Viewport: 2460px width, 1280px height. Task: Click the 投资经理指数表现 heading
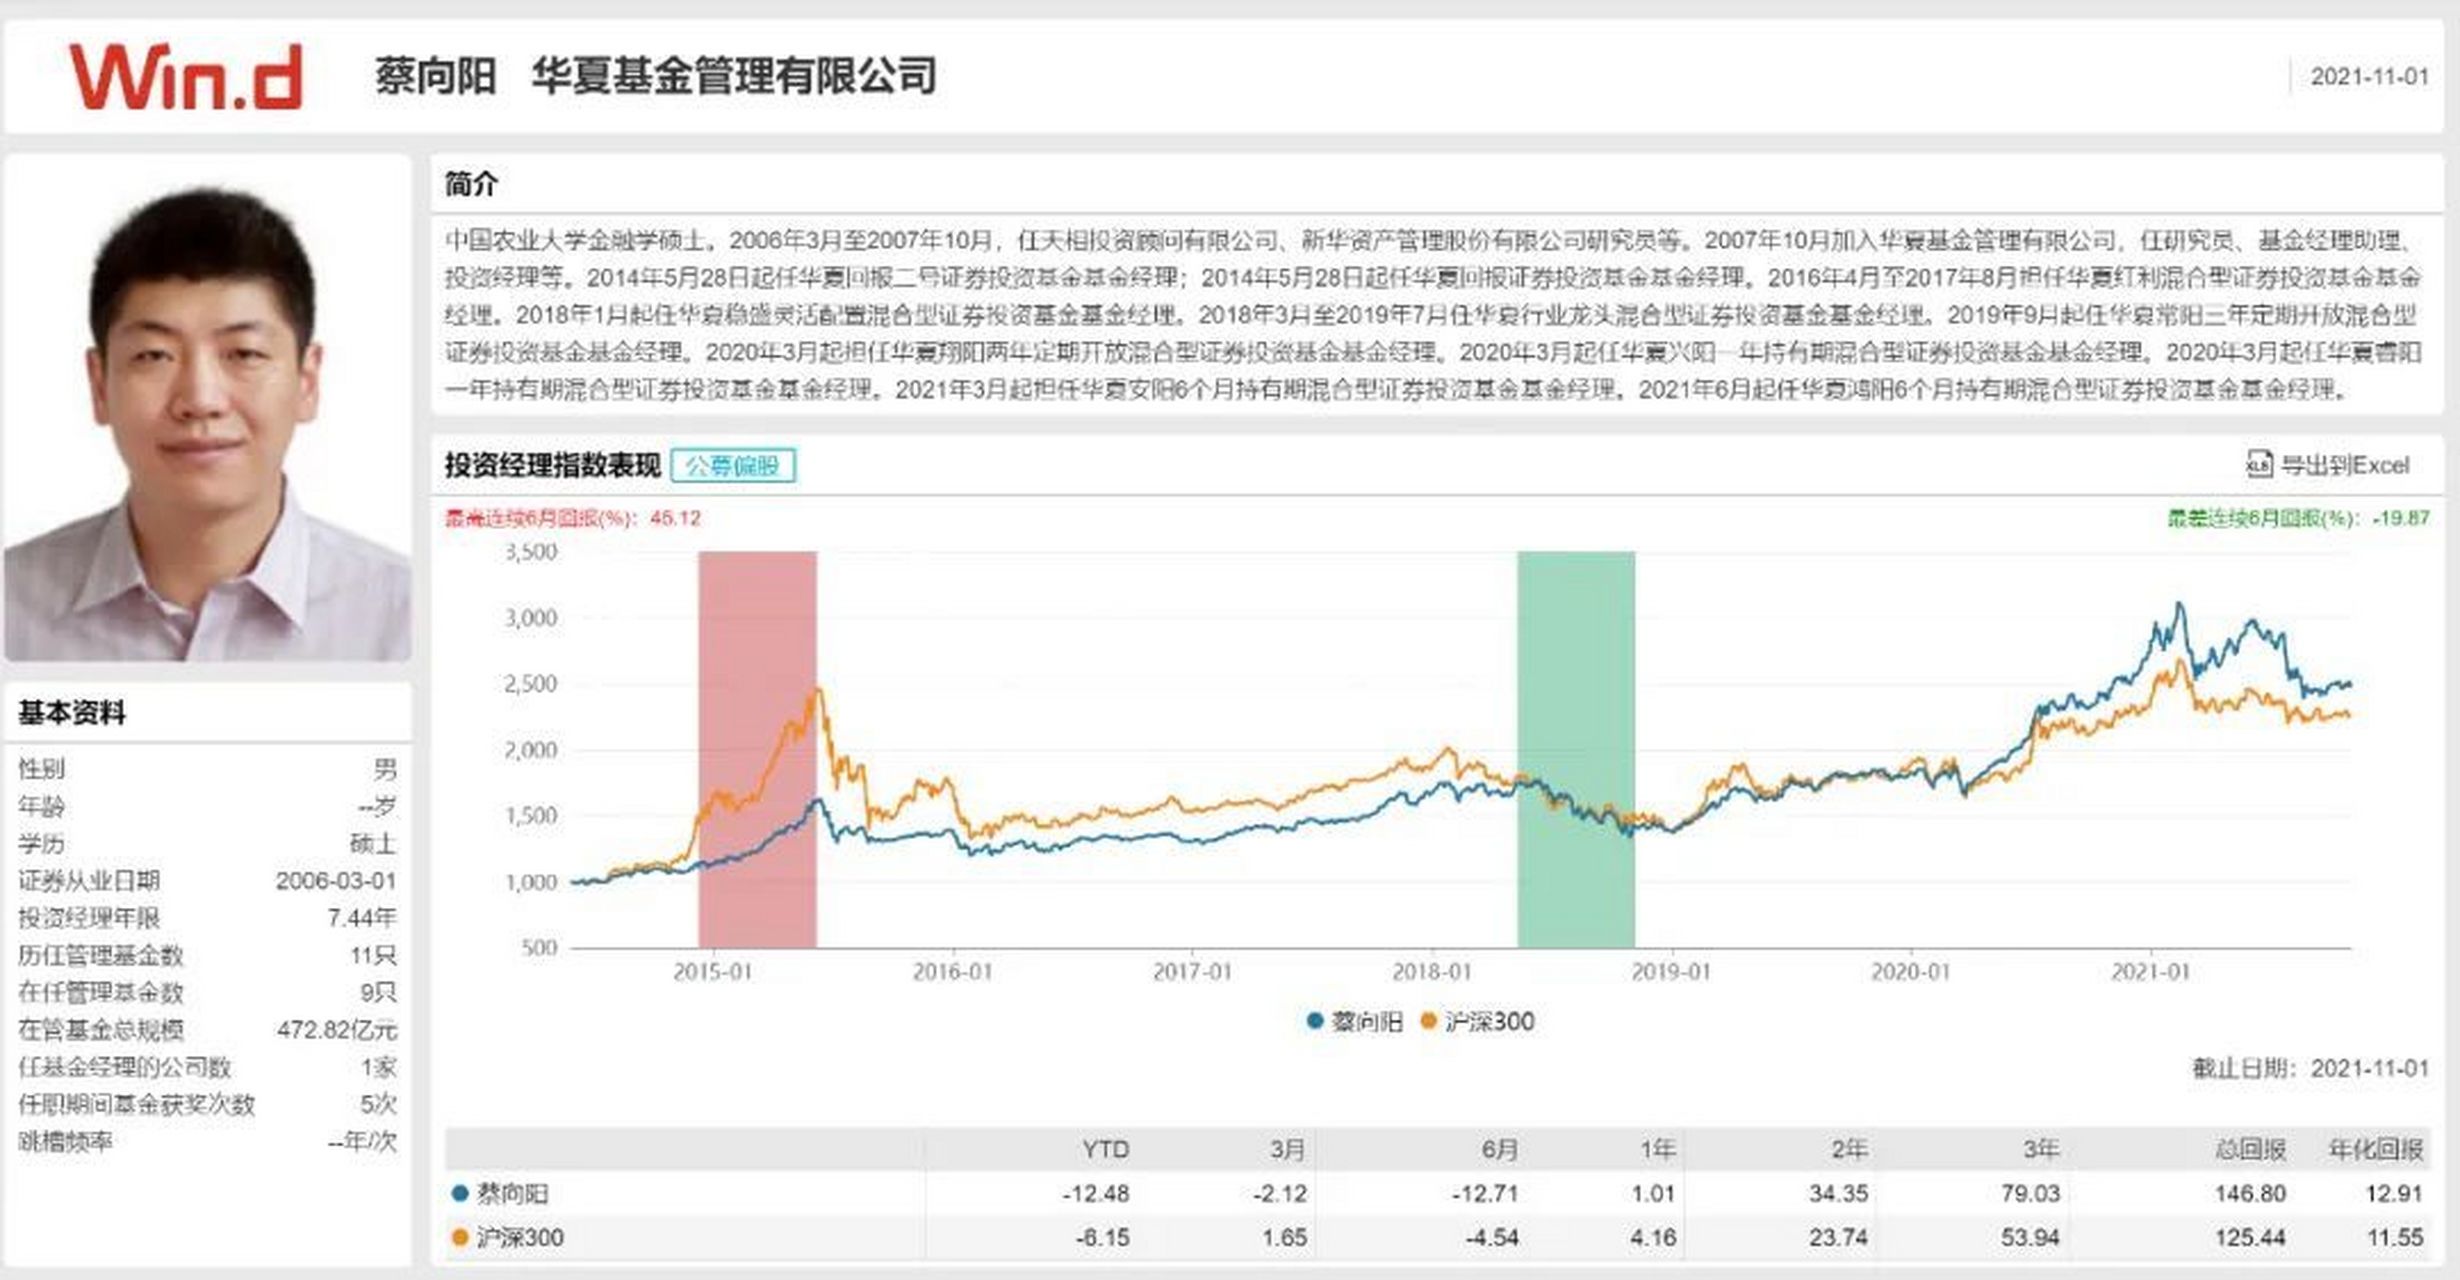pyautogui.click(x=553, y=466)
